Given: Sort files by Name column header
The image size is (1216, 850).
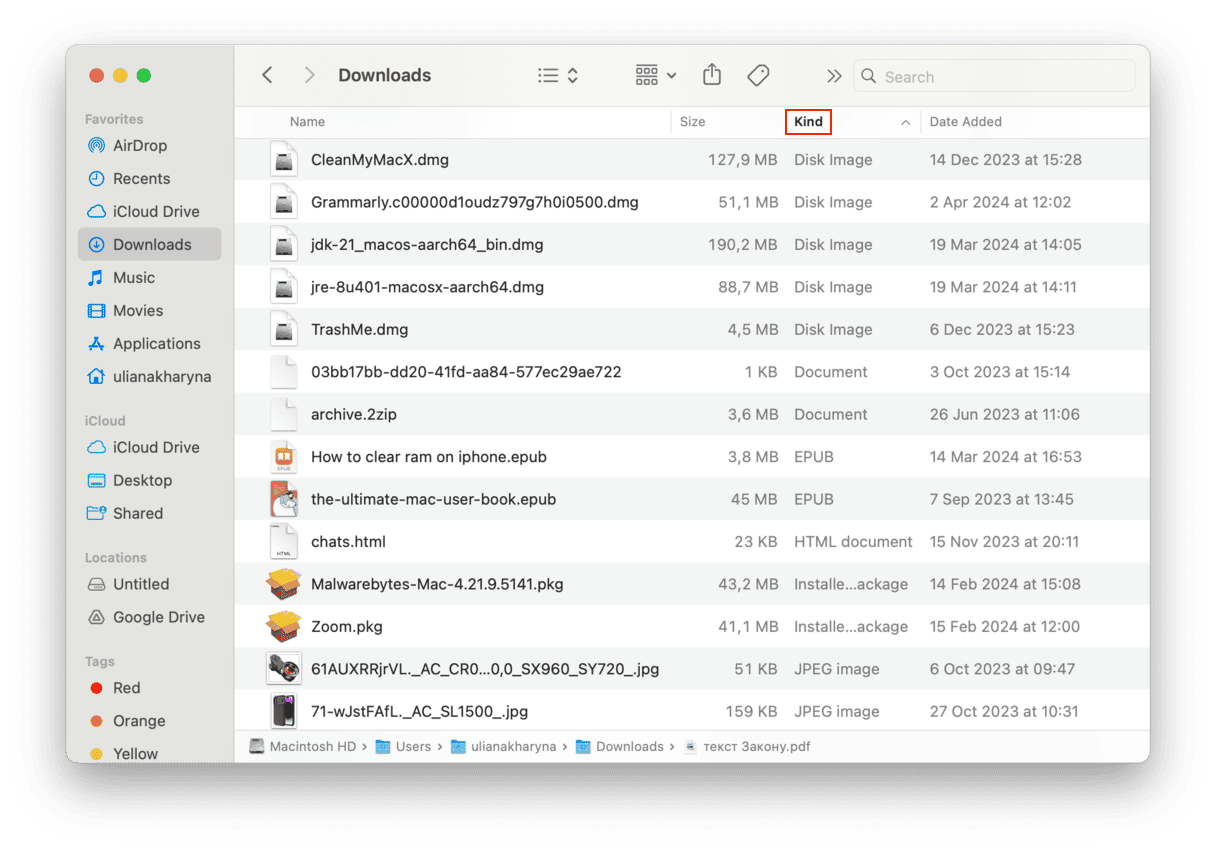Looking at the screenshot, I should [x=307, y=122].
